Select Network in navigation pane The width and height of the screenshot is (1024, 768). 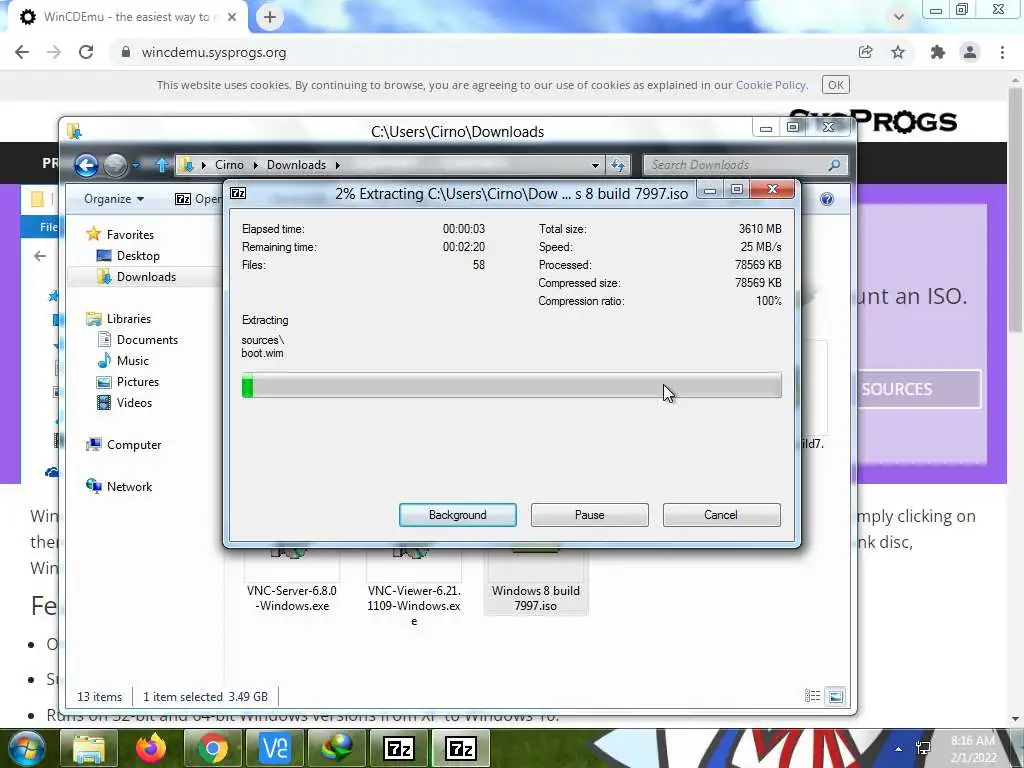click(x=129, y=487)
